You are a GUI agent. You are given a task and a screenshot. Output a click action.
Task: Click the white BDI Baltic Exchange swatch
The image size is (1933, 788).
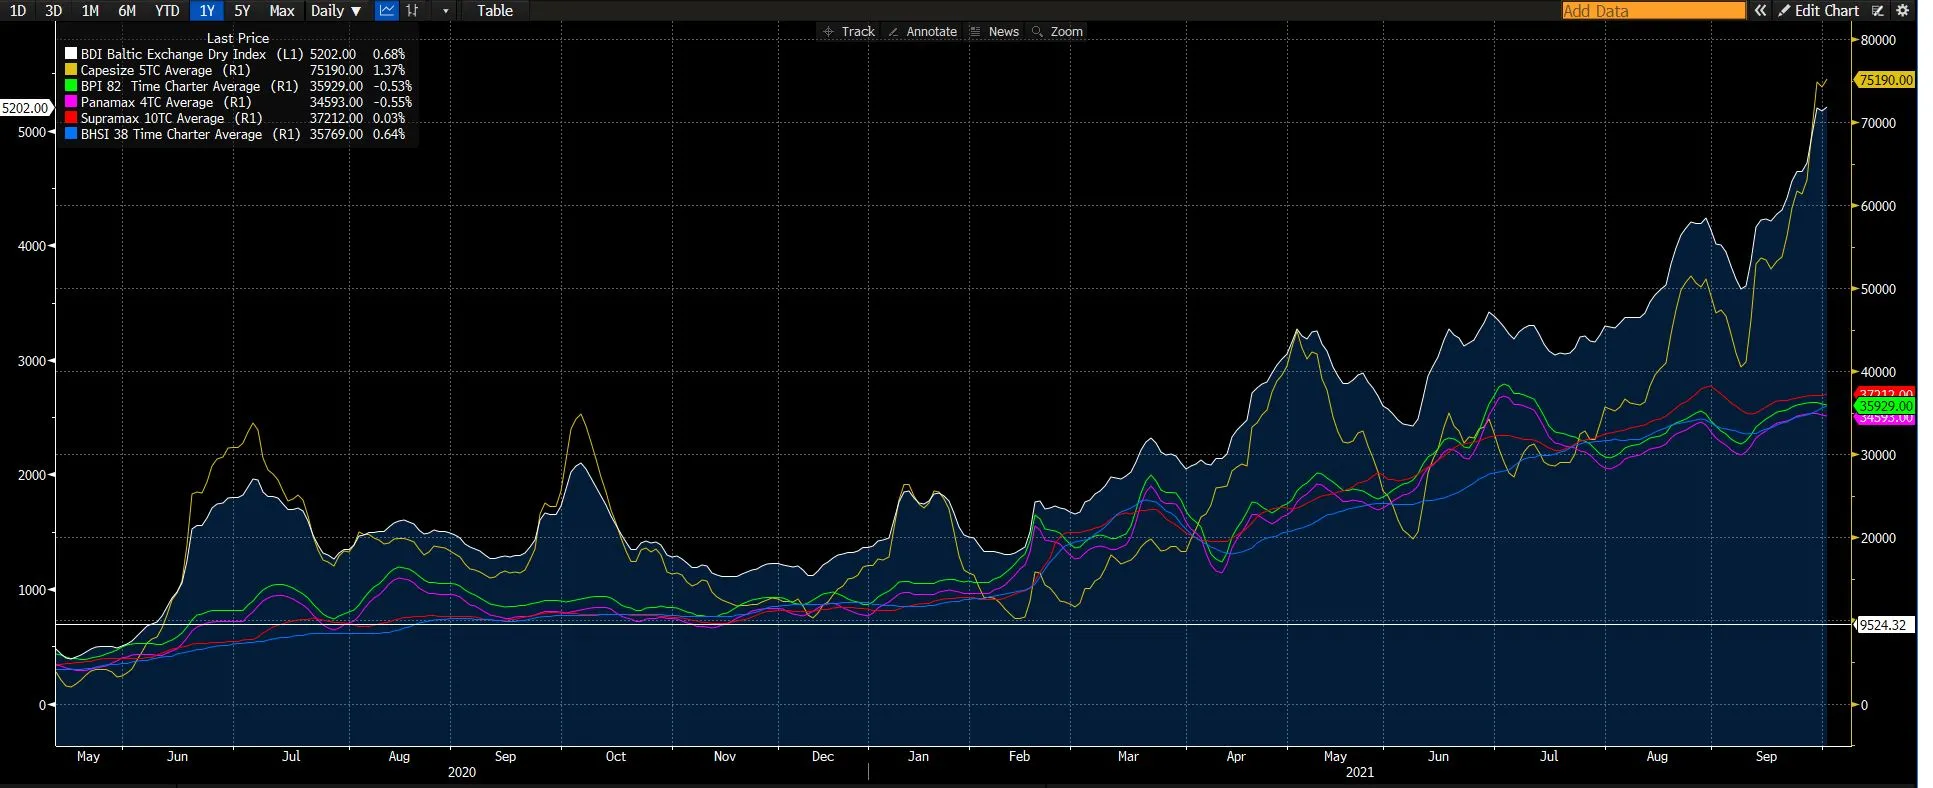71,54
